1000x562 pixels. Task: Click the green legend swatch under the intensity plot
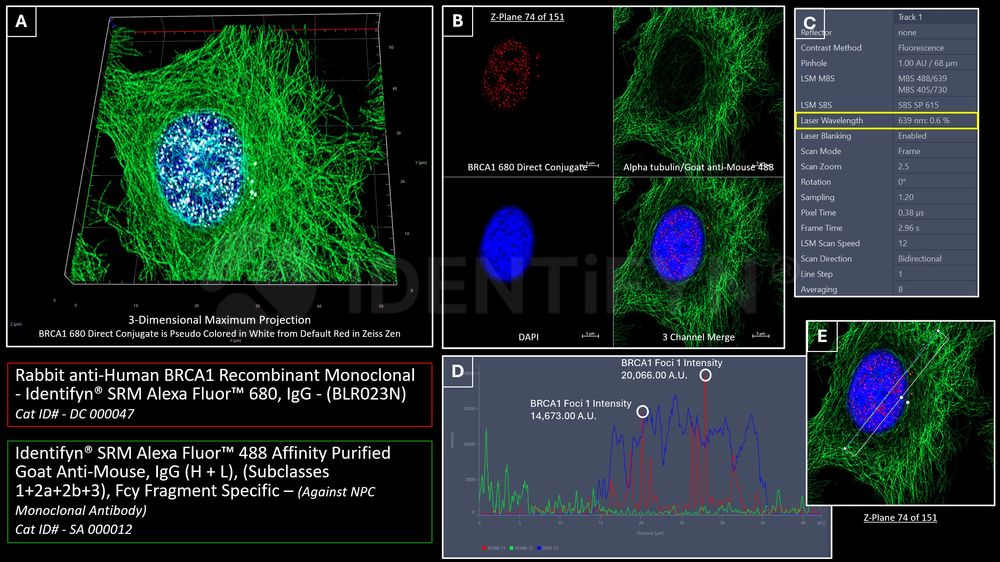(x=511, y=548)
